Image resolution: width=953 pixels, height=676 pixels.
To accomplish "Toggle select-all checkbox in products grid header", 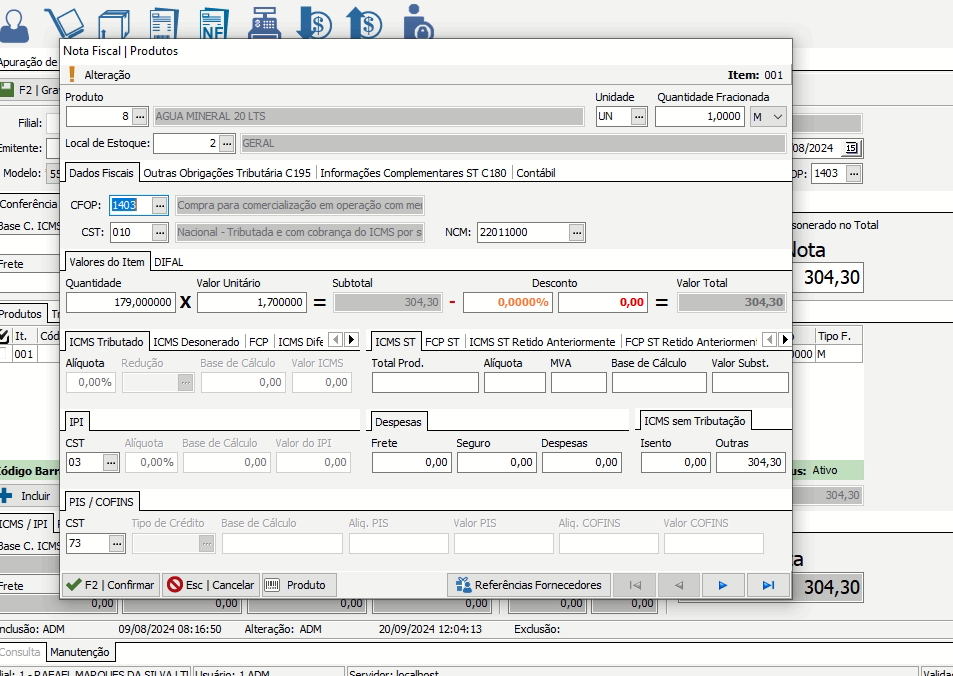I will (5, 335).
